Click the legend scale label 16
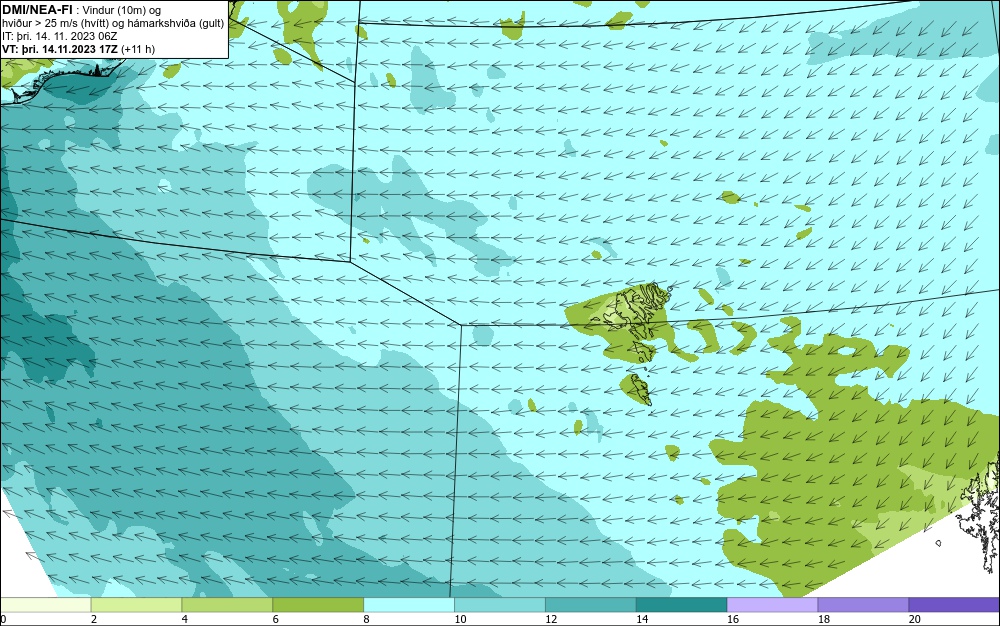The height and width of the screenshot is (626, 1000). (733, 619)
